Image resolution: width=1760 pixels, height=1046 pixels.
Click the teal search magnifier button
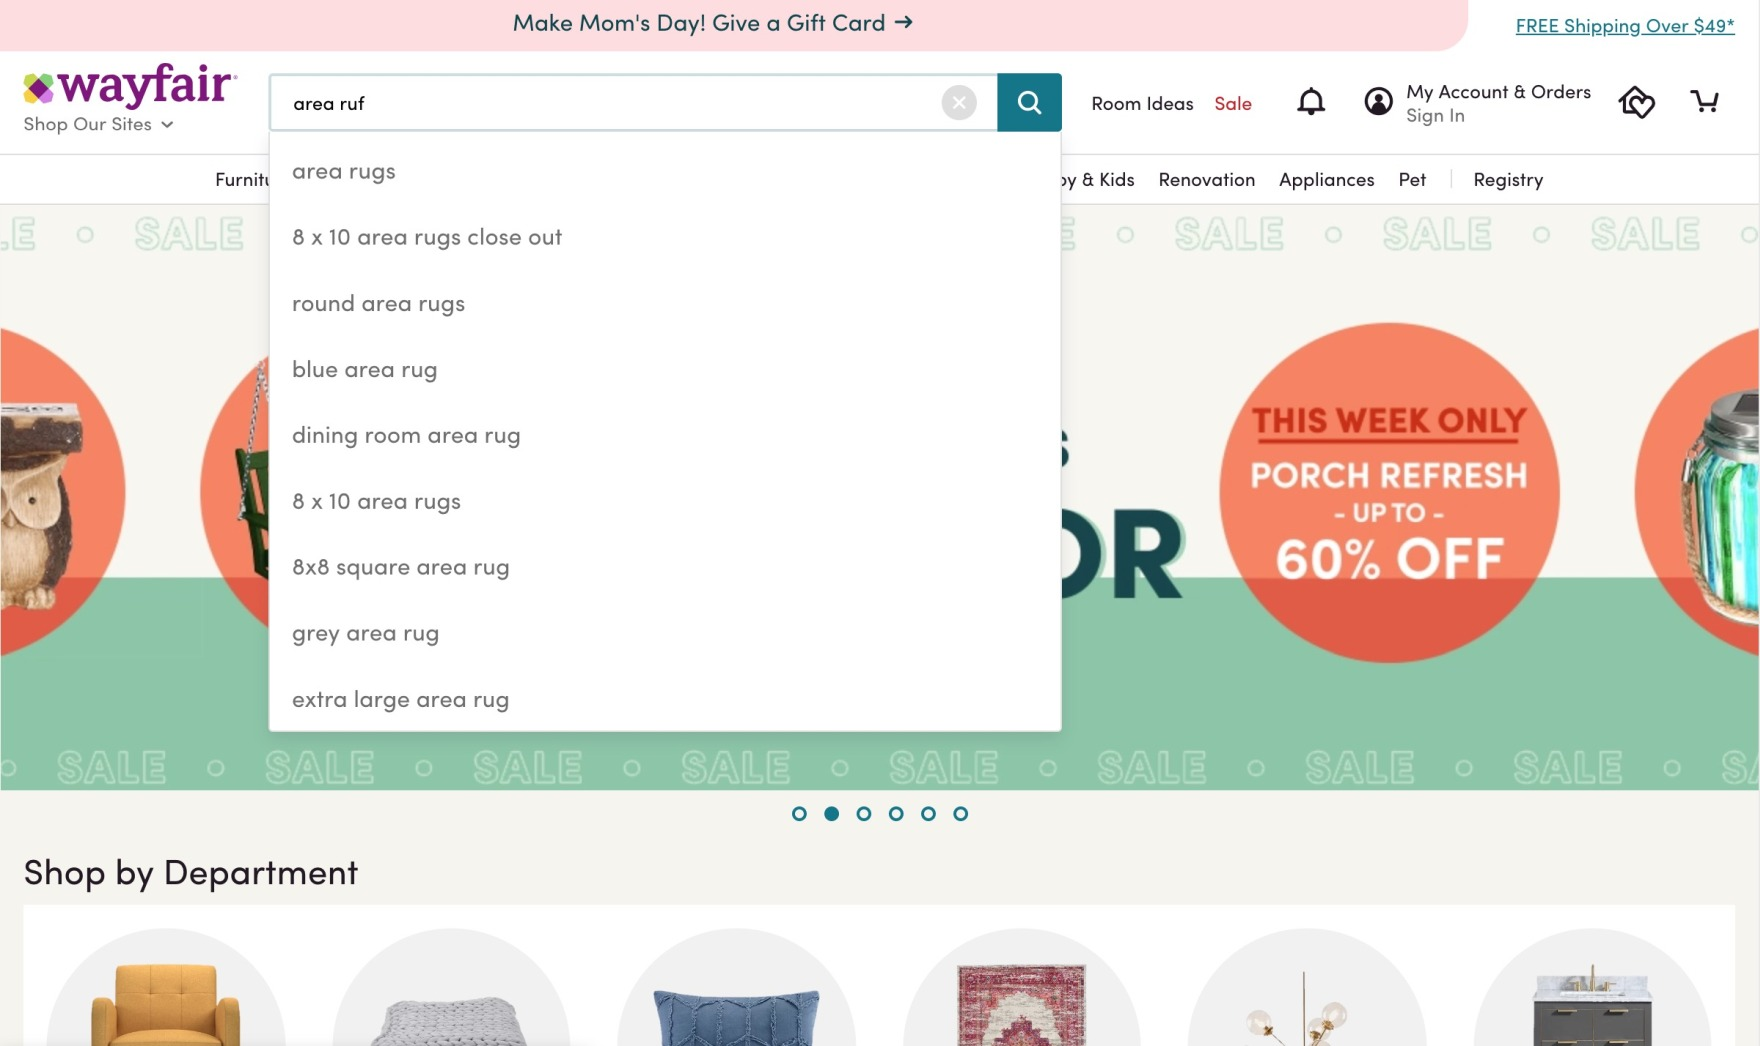click(x=1029, y=102)
